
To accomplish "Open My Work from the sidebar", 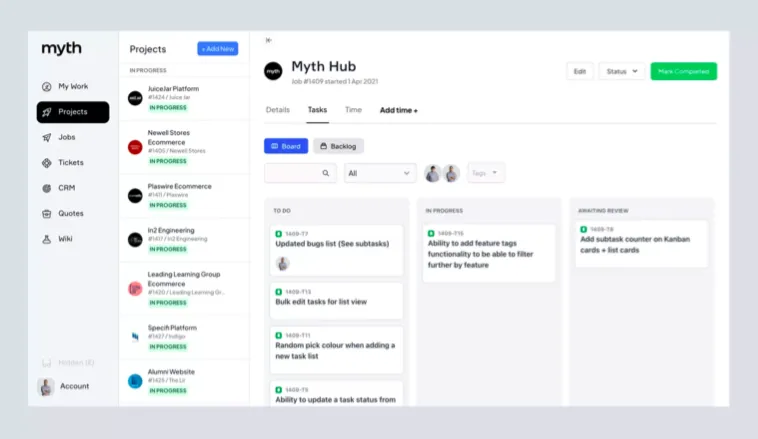I will point(73,87).
